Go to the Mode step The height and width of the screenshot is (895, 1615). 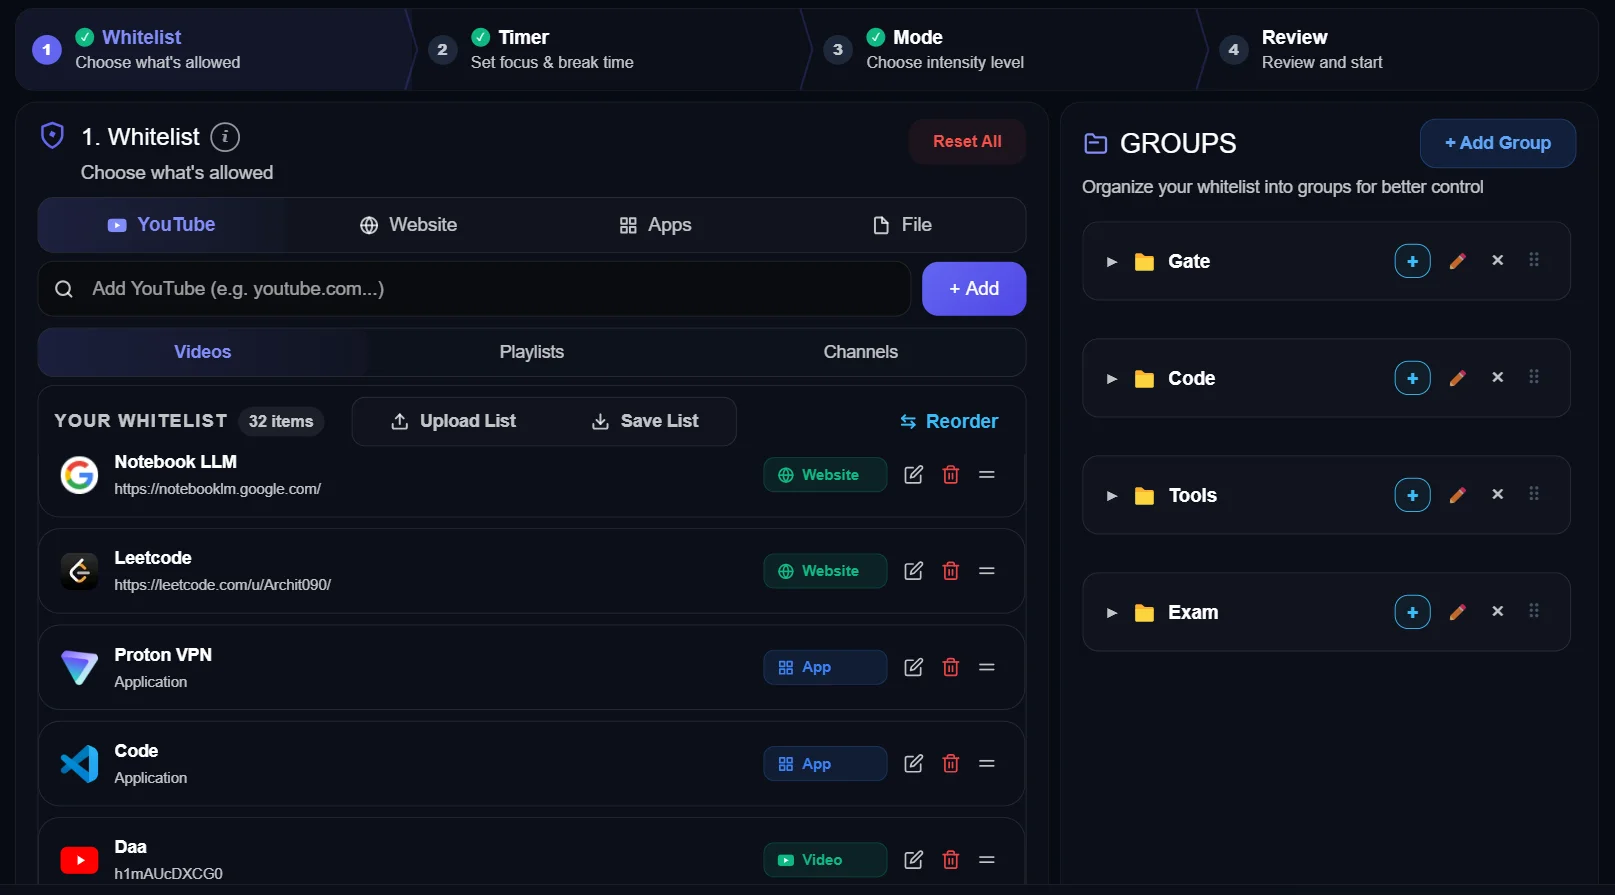[1005, 50]
